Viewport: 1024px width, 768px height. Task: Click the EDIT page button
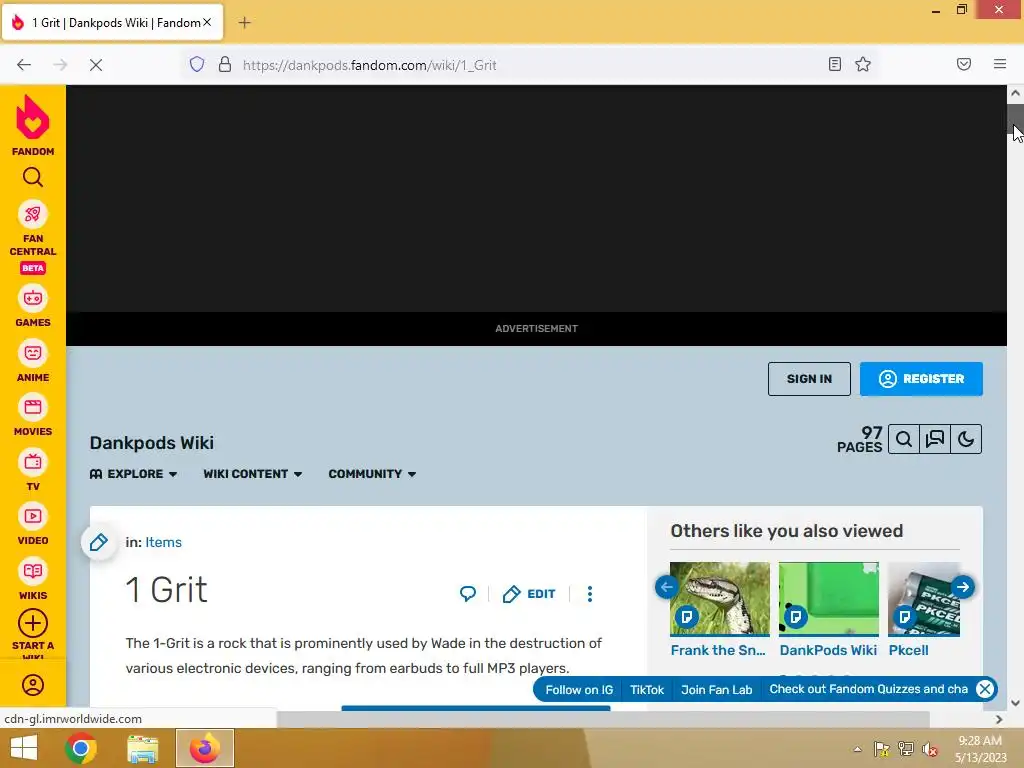click(529, 594)
